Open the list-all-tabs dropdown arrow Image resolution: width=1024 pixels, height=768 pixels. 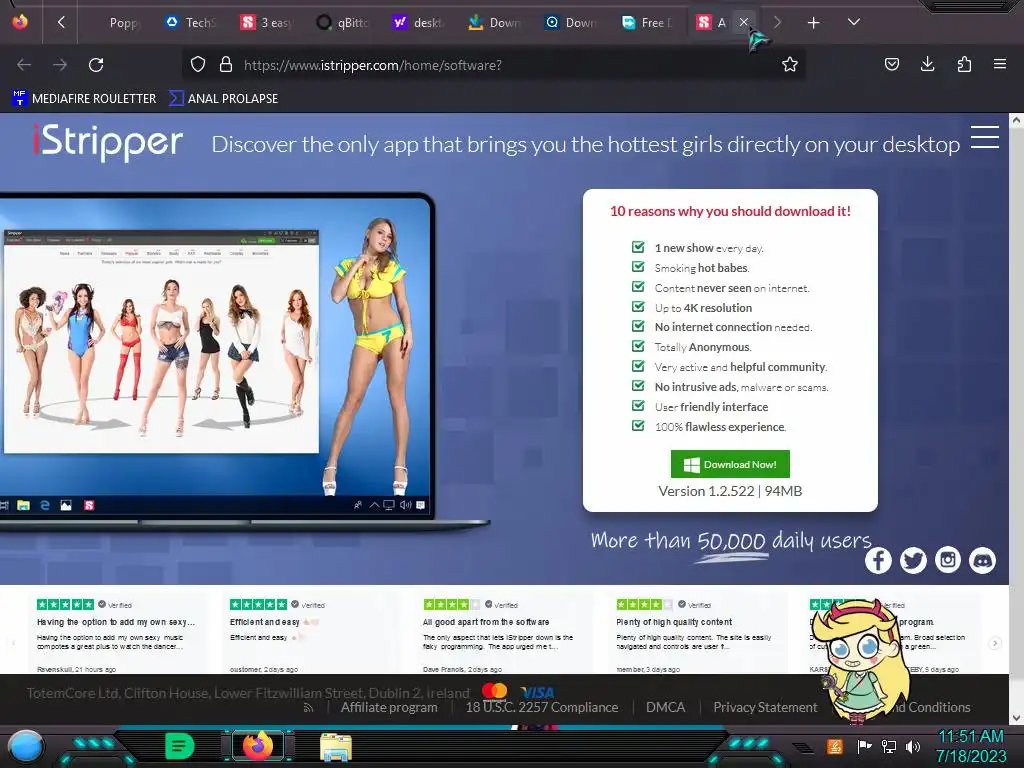tap(854, 22)
